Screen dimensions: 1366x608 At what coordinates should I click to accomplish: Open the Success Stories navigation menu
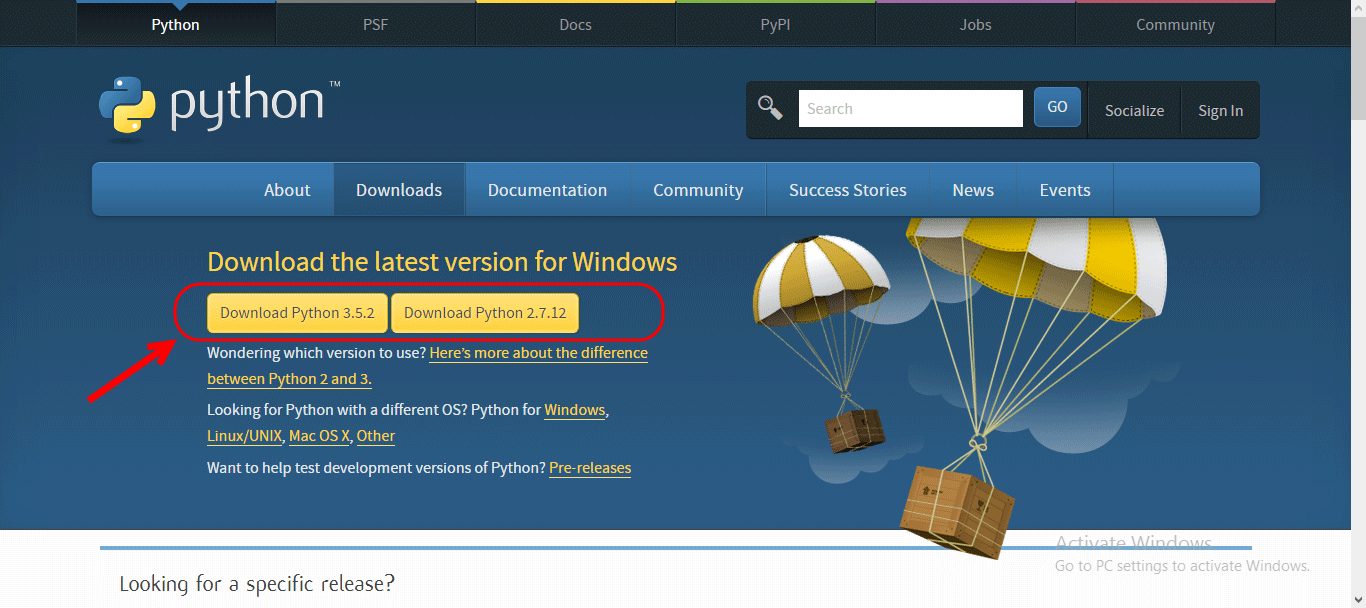pyautogui.click(x=848, y=190)
